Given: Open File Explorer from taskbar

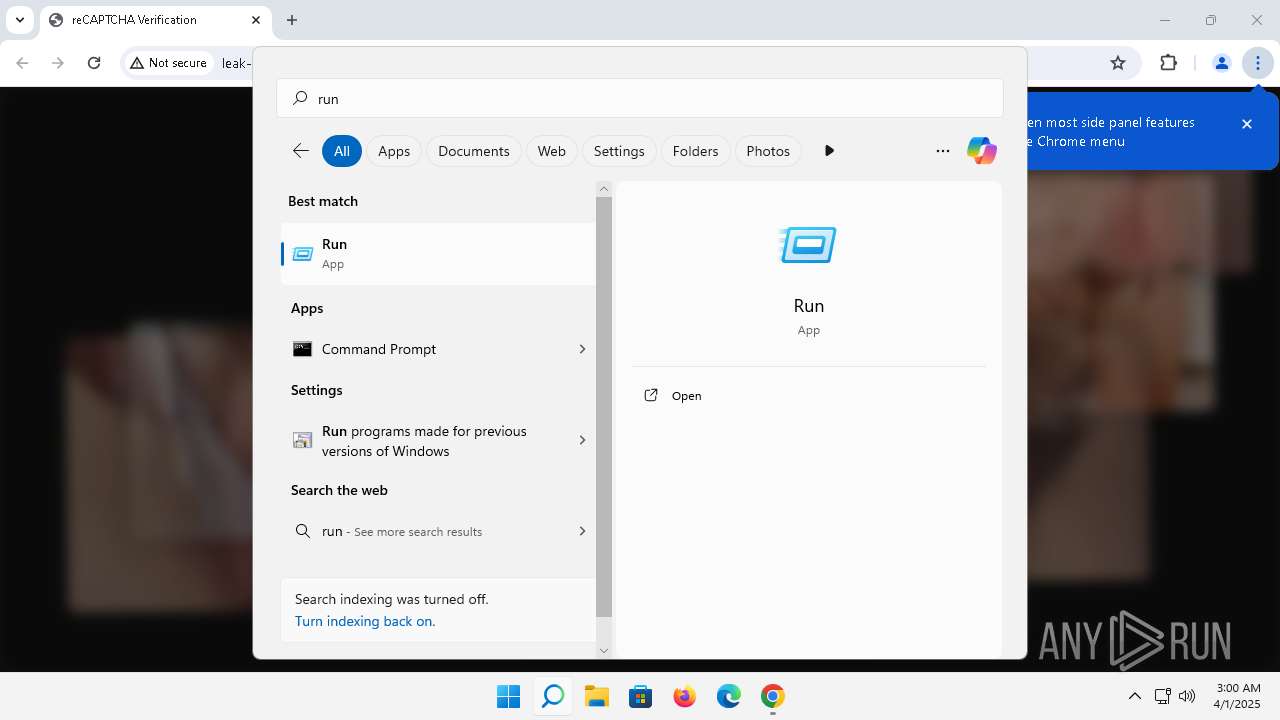Looking at the screenshot, I should pos(597,696).
